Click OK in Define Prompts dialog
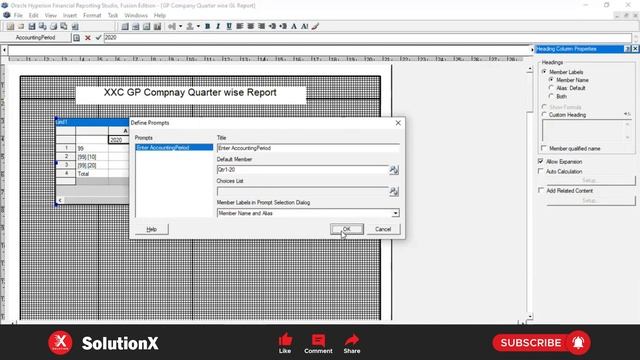The height and width of the screenshot is (360, 640). 347,229
